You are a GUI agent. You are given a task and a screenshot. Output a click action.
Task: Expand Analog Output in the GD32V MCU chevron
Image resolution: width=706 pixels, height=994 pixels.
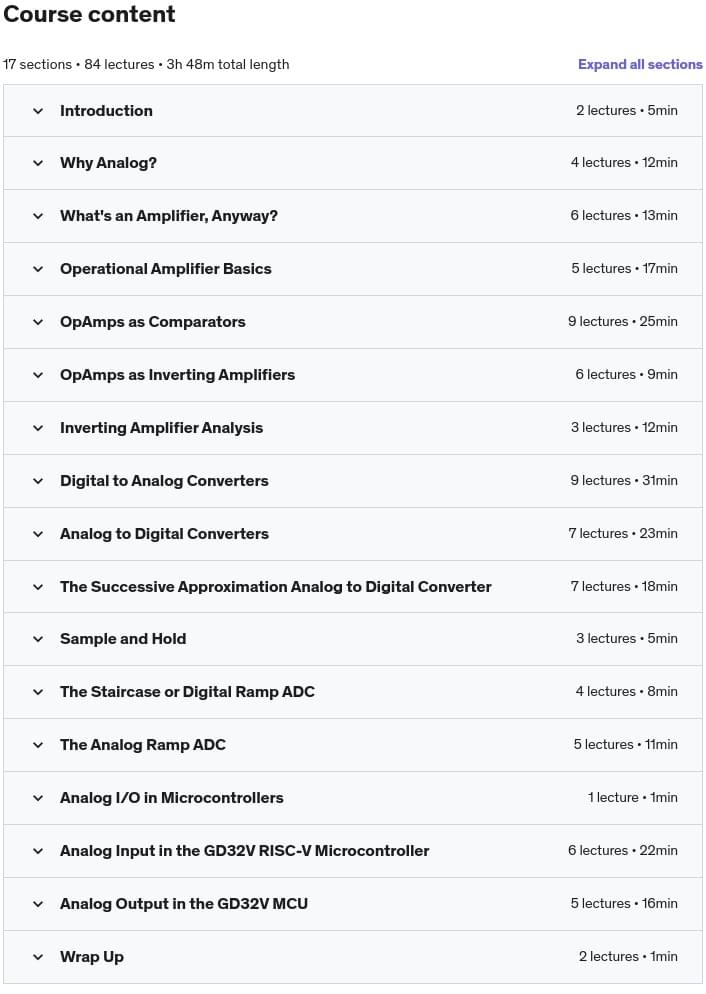point(38,904)
